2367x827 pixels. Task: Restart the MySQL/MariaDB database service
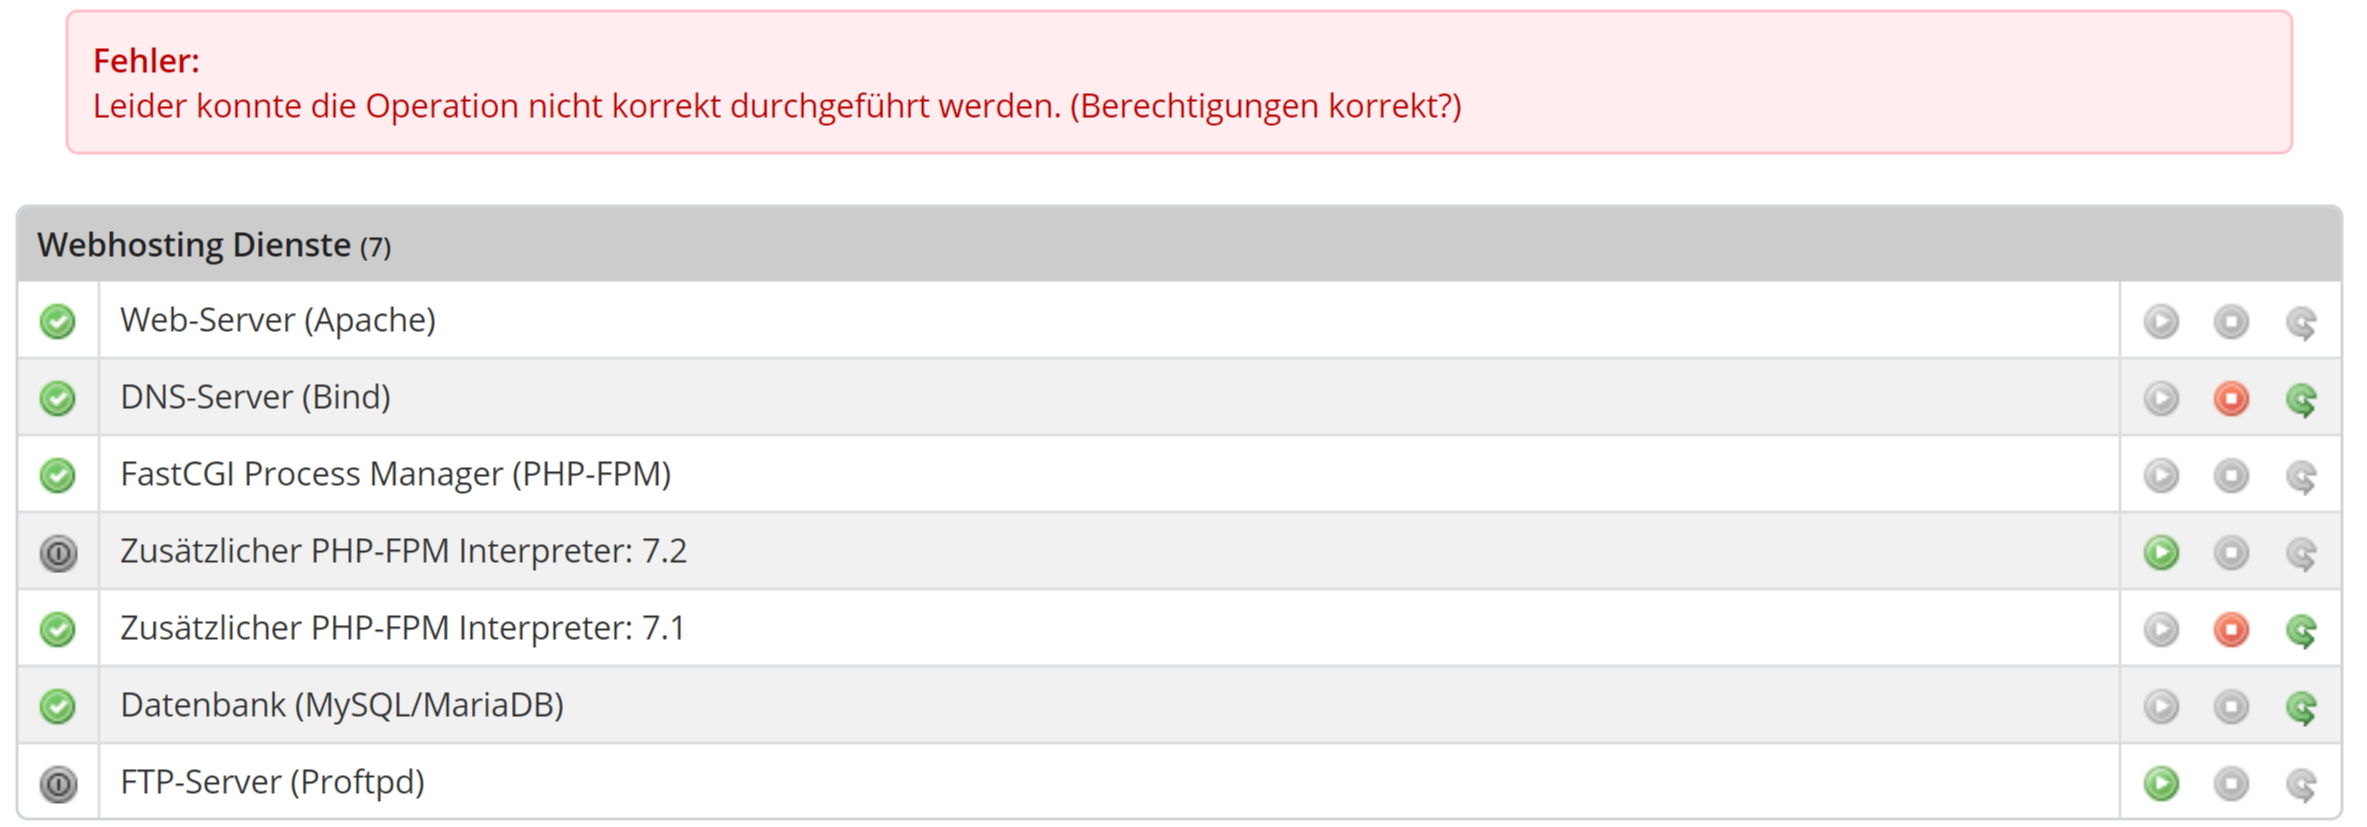2301,708
